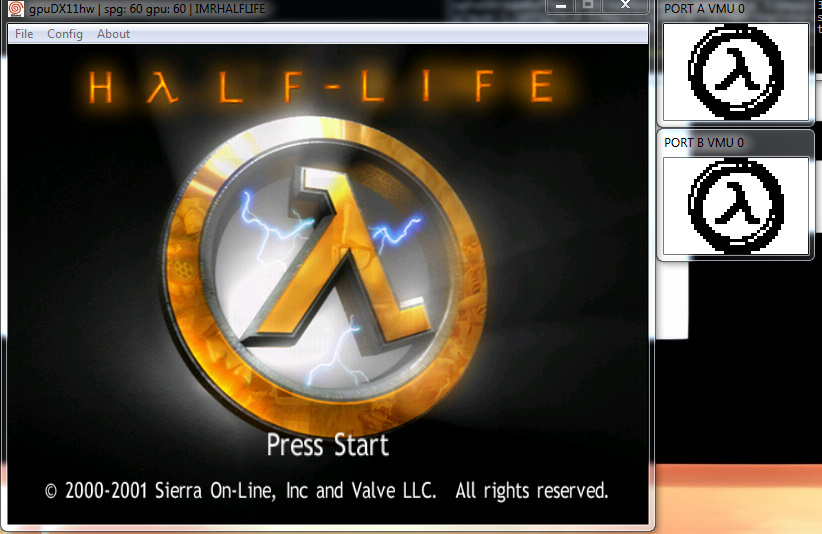Open the Config menu
Screen dimensions: 822x534
[x=65, y=34]
